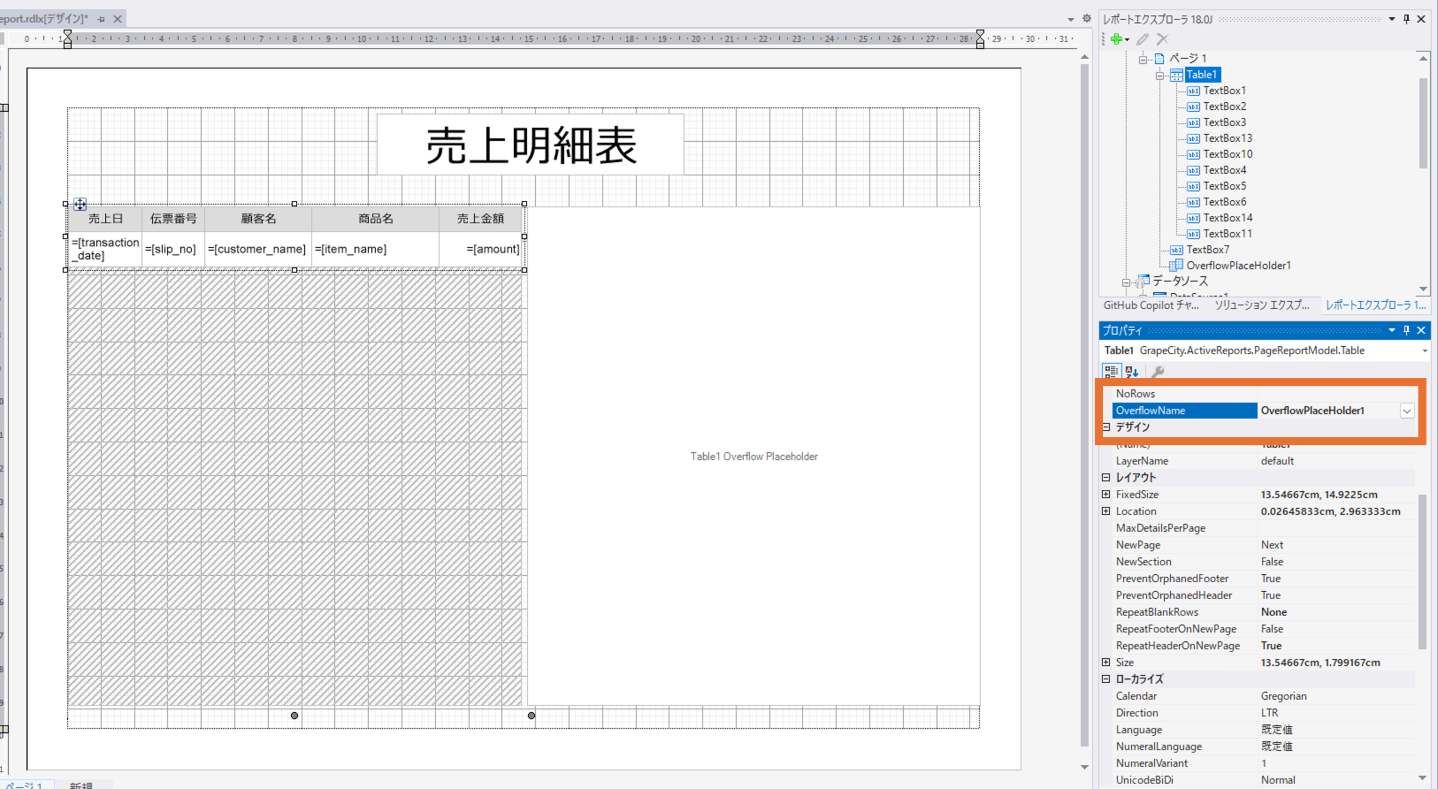Click the table move handle icon

(80, 204)
